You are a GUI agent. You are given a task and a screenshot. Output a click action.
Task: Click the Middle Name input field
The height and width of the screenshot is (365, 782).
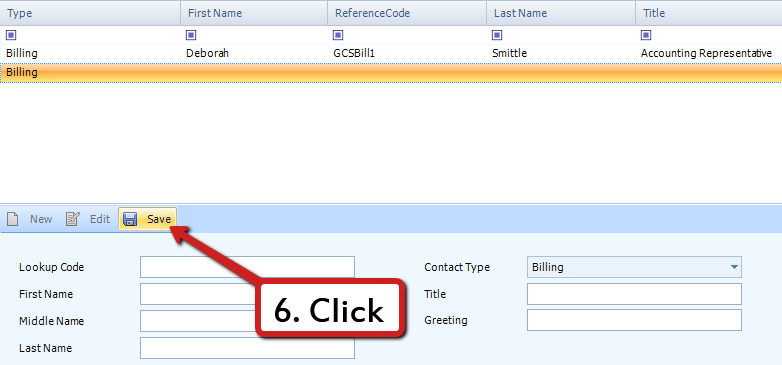pyautogui.click(x=247, y=321)
